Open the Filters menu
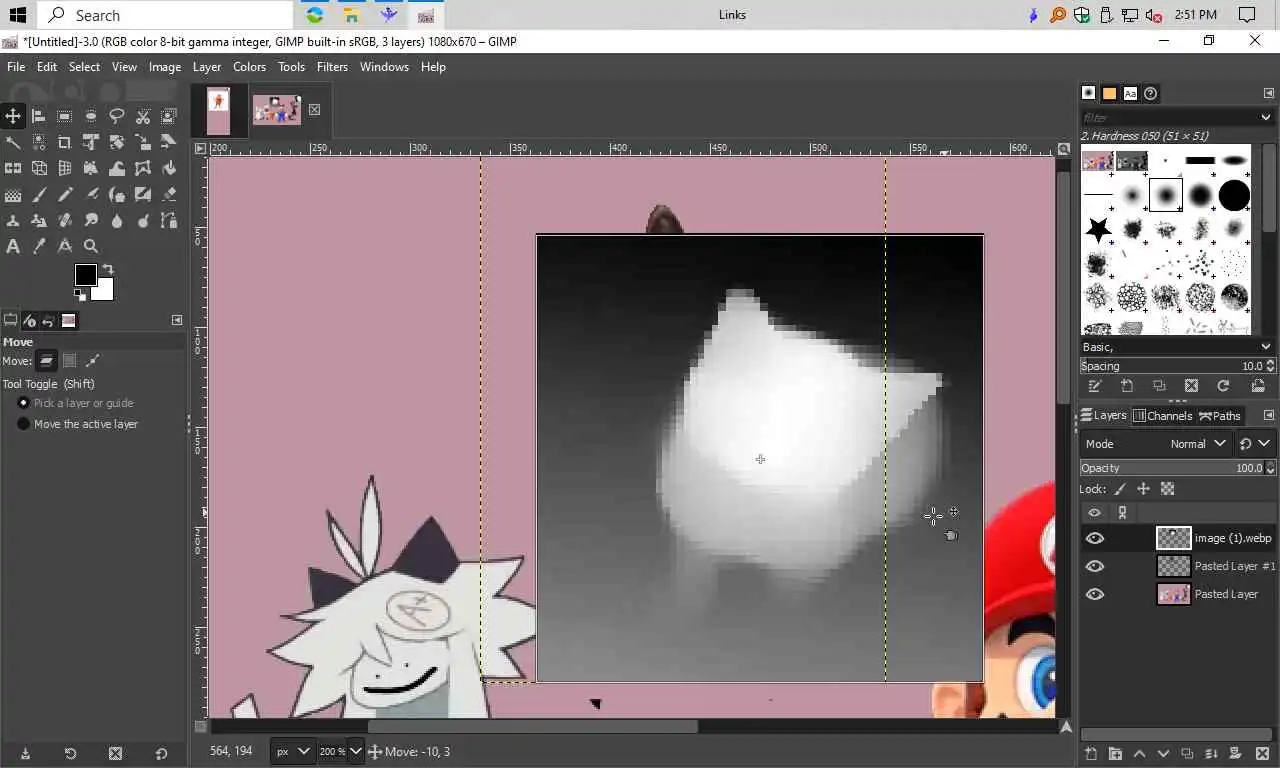Image resolution: width=1280 pixels, height=768 pixels. click(x=332, y=67)
